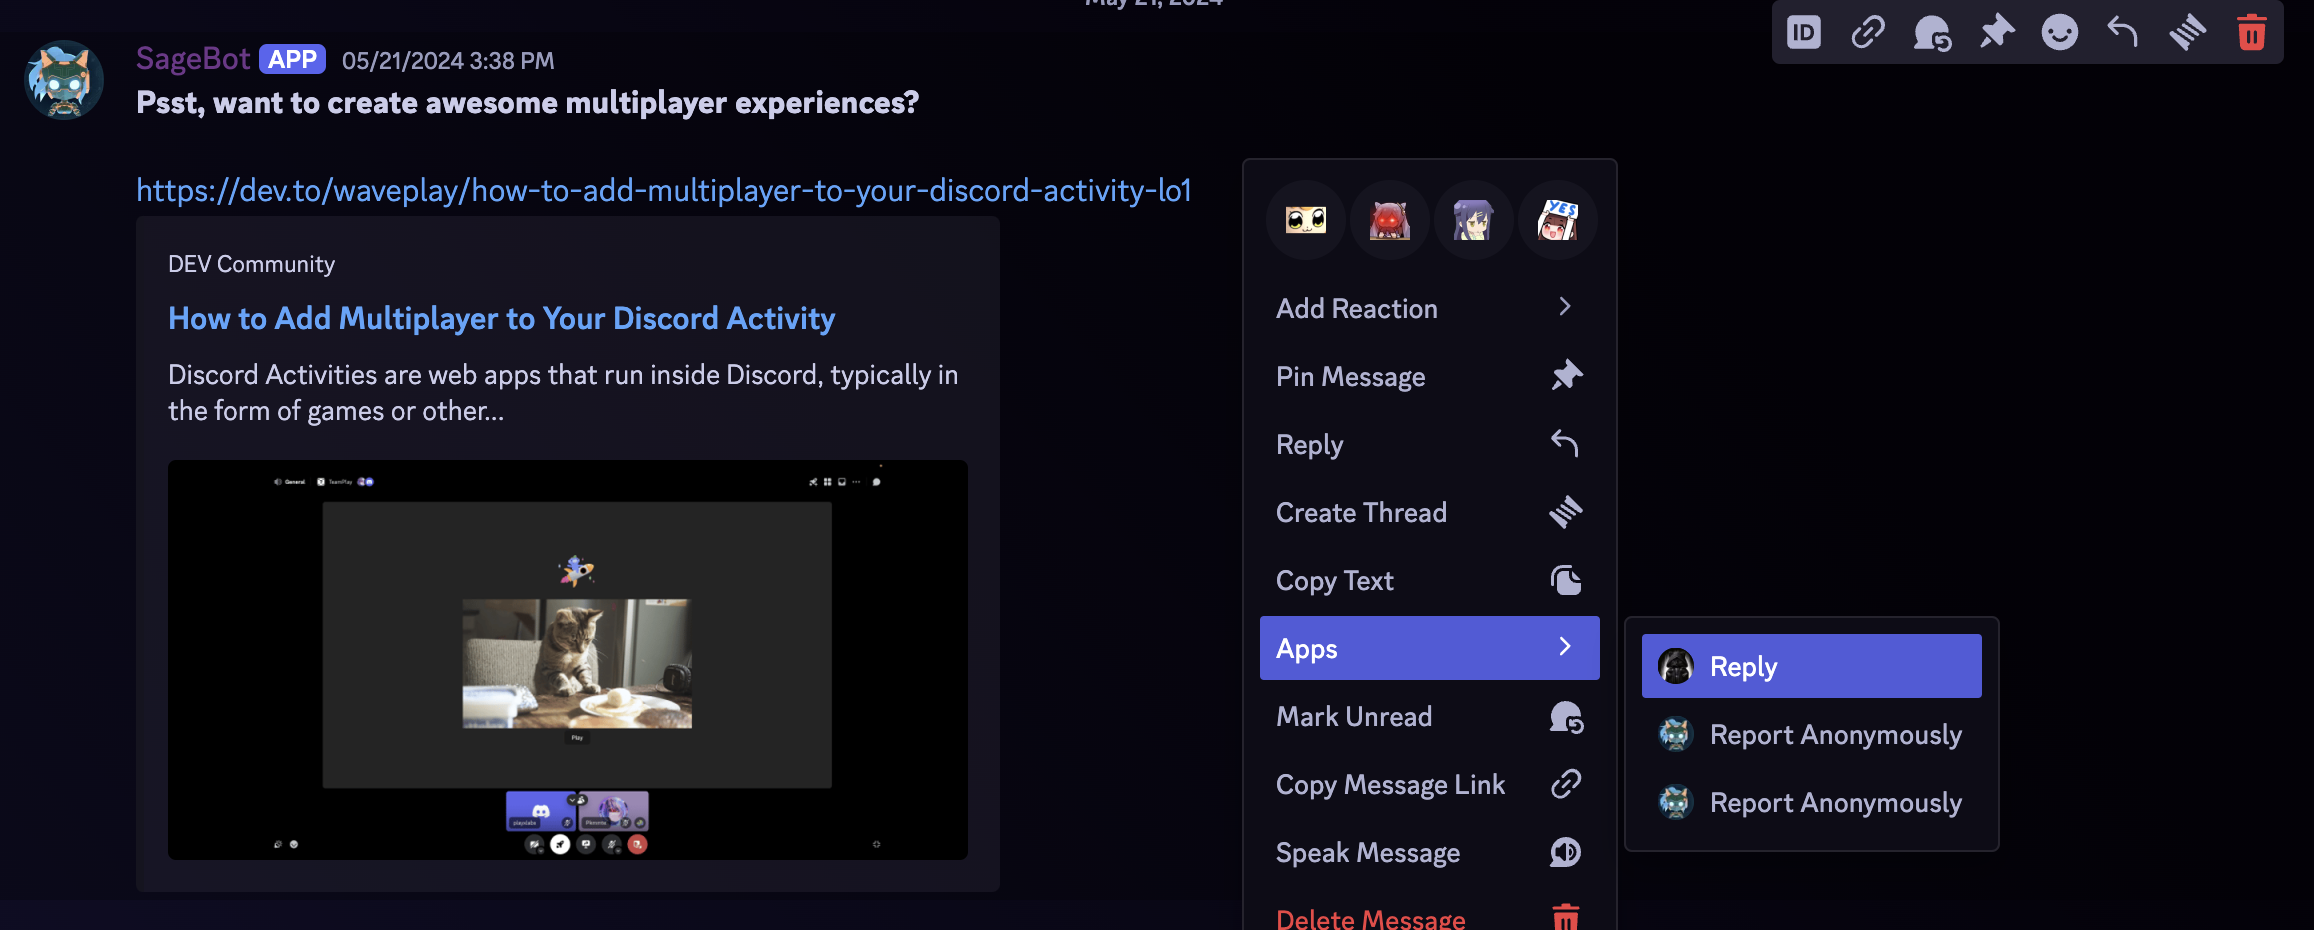The width and height of the screenshot is (2314, 930).
Task: Select Mark Unread menu entry
Action: click(1430, 716)
